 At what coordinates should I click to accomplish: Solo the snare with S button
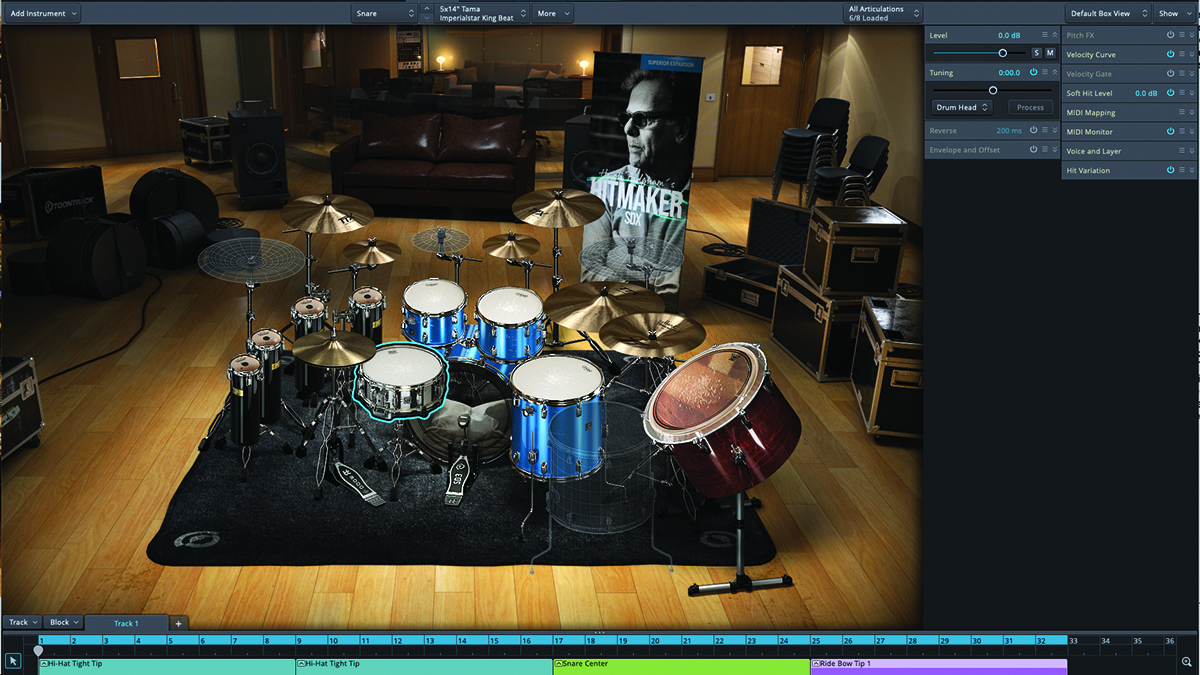pyautogui.click(x=1036, y=53)
